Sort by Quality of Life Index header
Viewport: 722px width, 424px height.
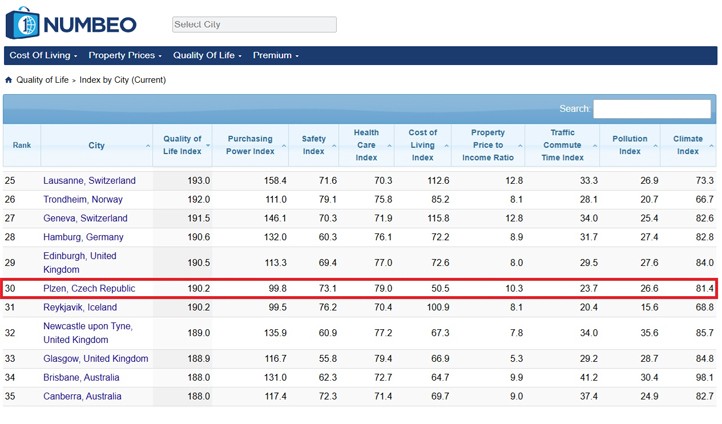pyautogui.click(x=183, y=146)
